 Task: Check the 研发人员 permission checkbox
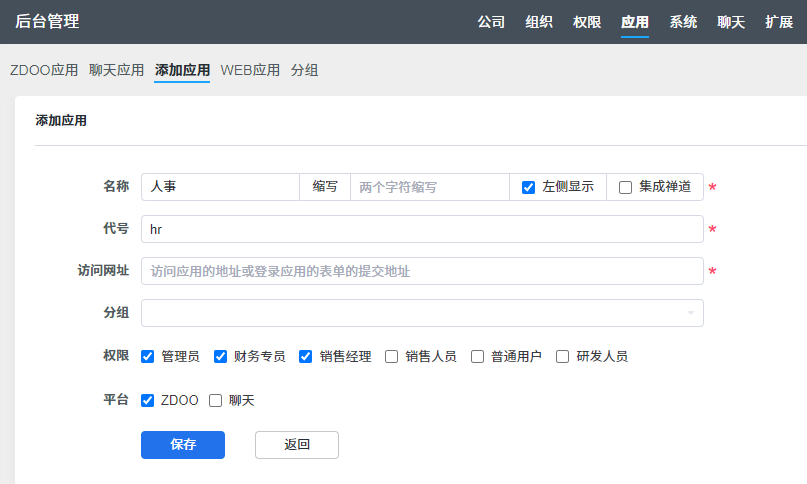point(563,356)
